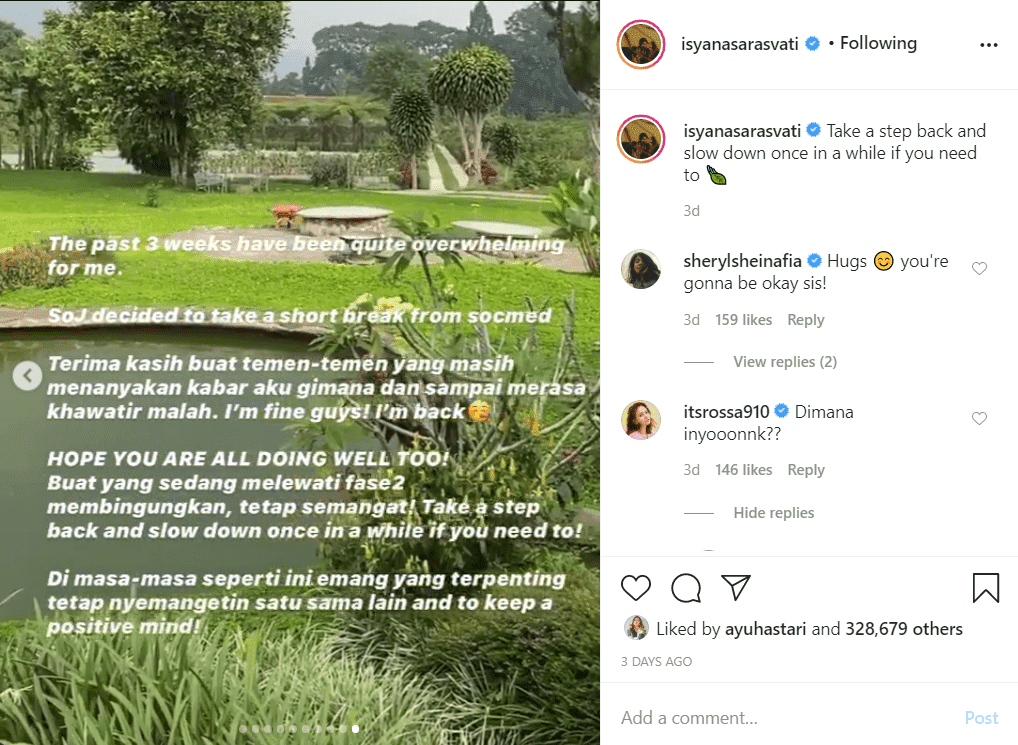
Task: Like itsrossa910's comment with the heart icon
Action: 979,418
